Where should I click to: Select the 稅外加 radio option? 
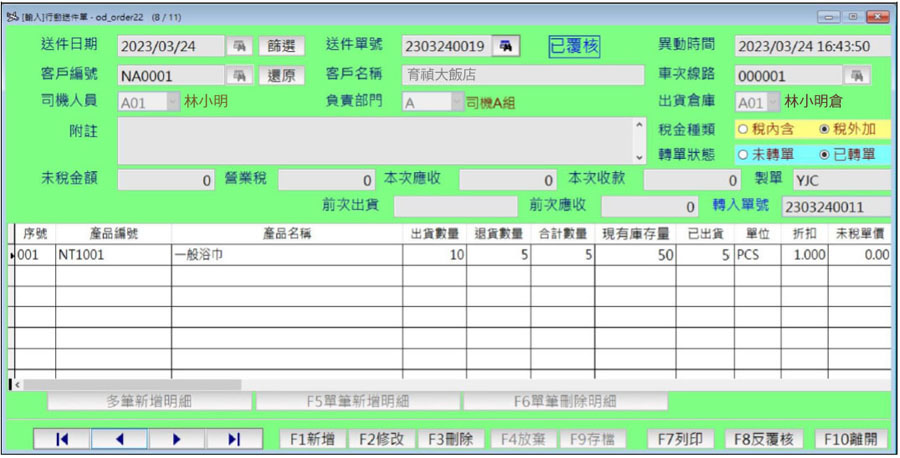(x=824, y=129)
